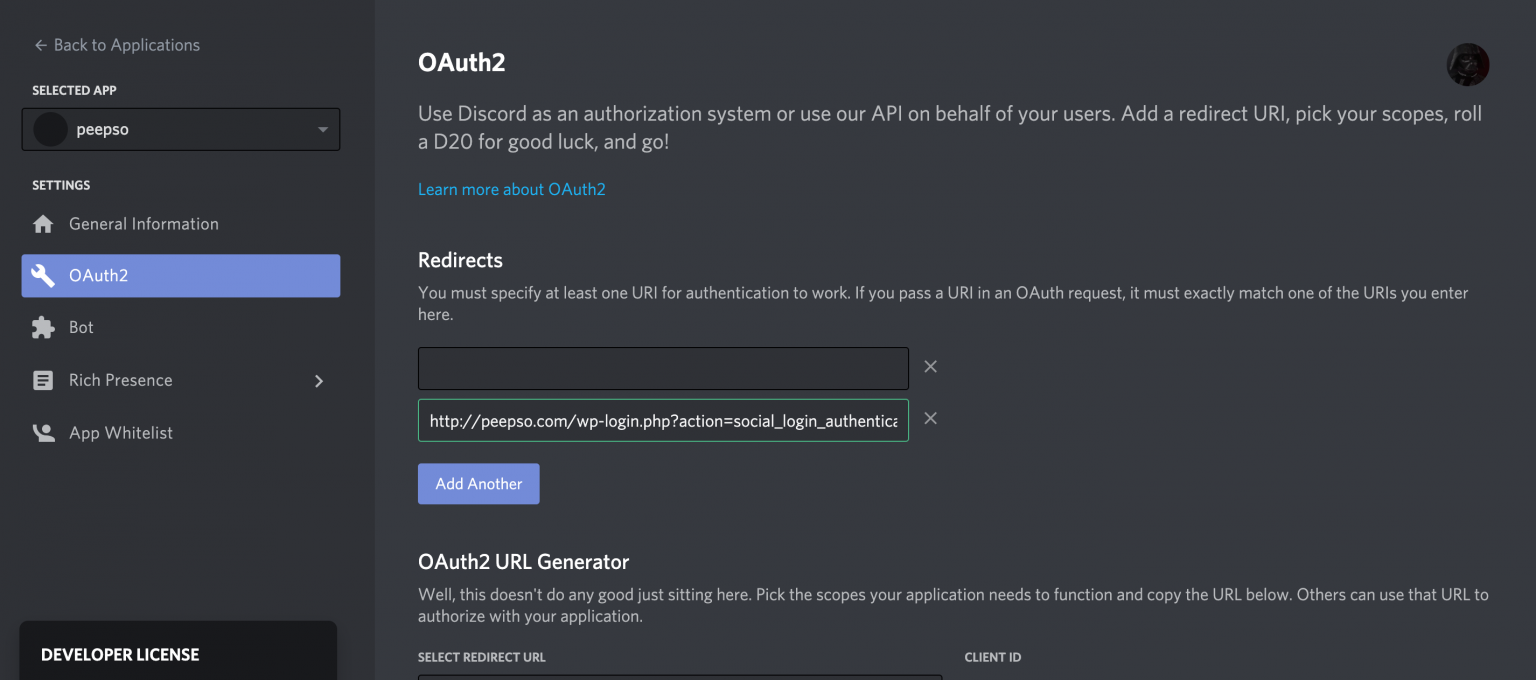Click the document icon beside Rich Presence
Screen dimensions: 1536x680
(44, 380)
